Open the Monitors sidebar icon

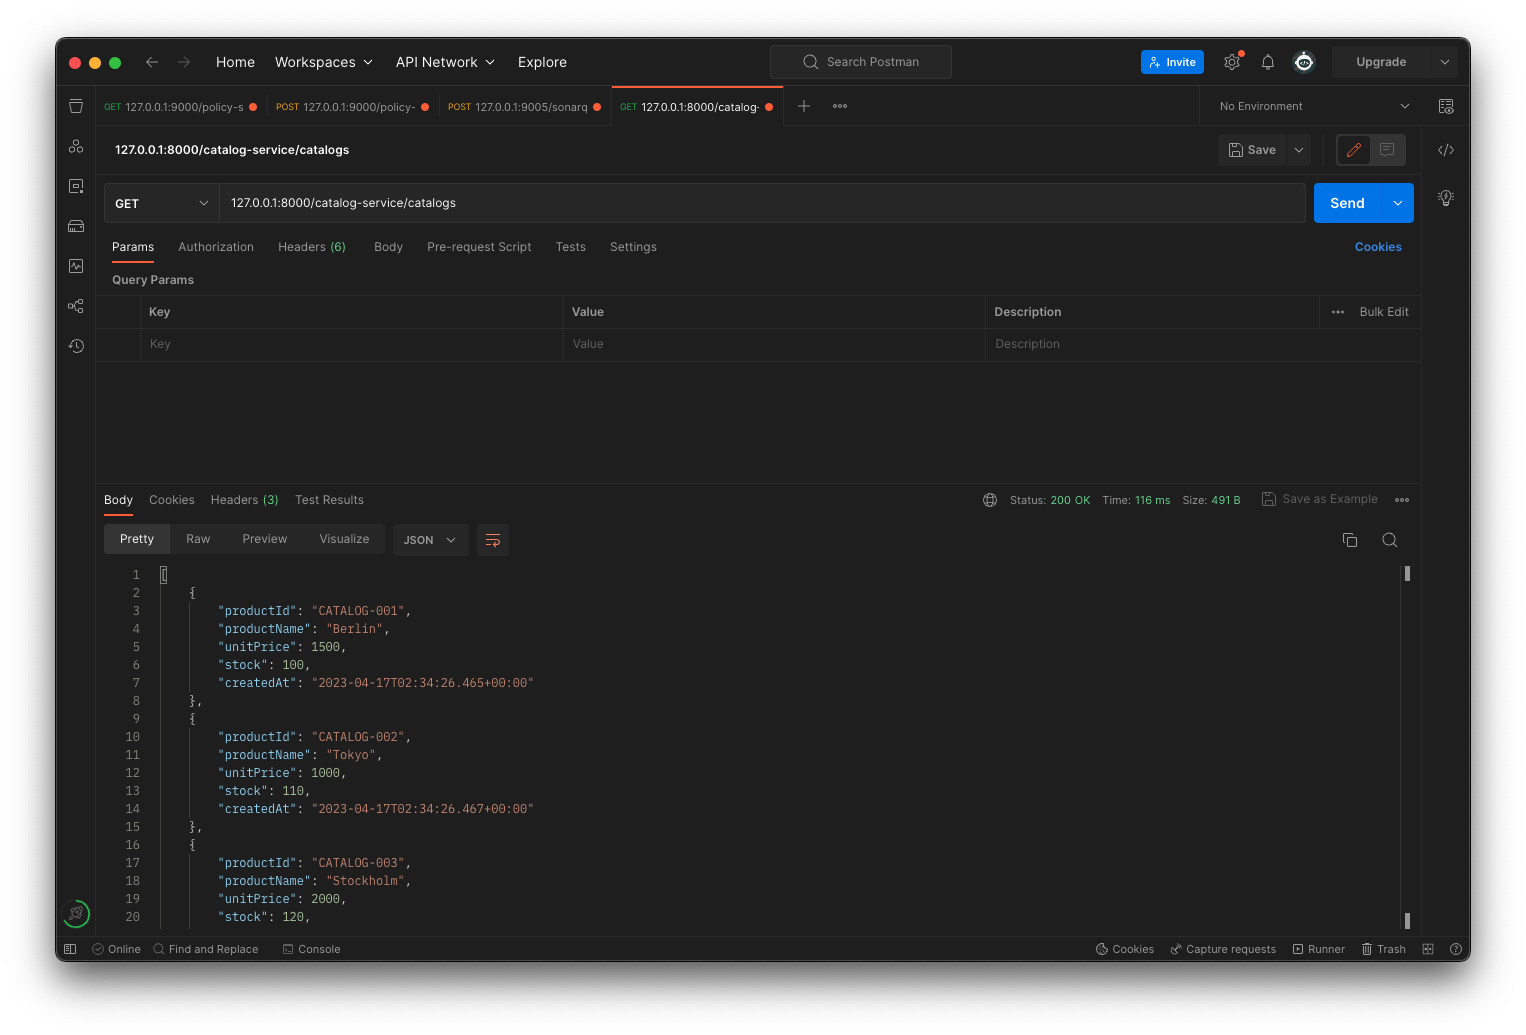click(76, 266)
